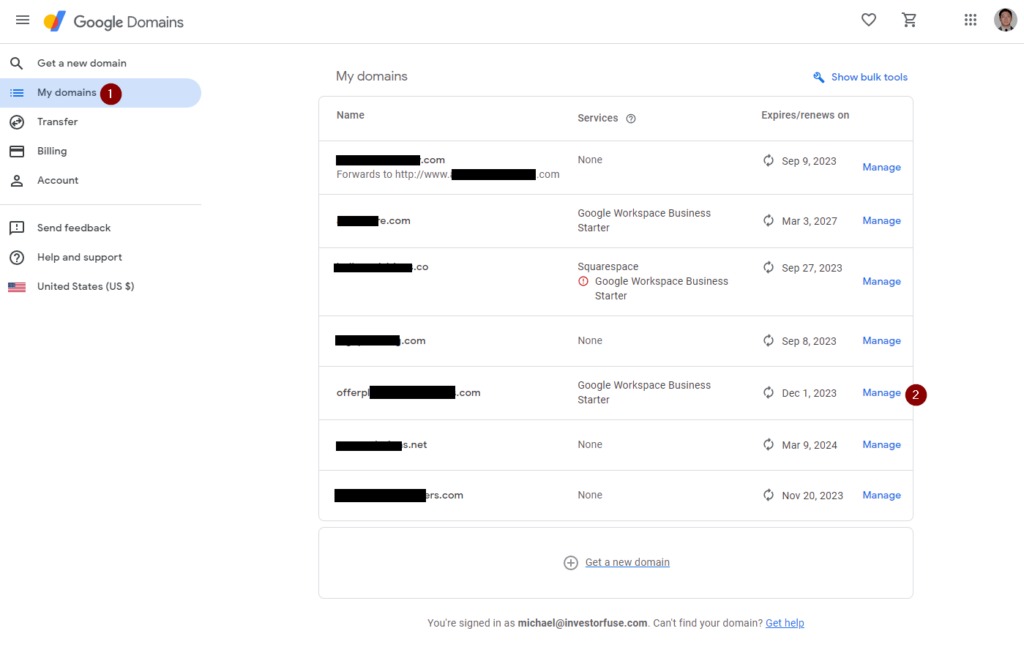Screen dimensions: 1024x661
Task: Open the Google apps grid
Action: 970,20
